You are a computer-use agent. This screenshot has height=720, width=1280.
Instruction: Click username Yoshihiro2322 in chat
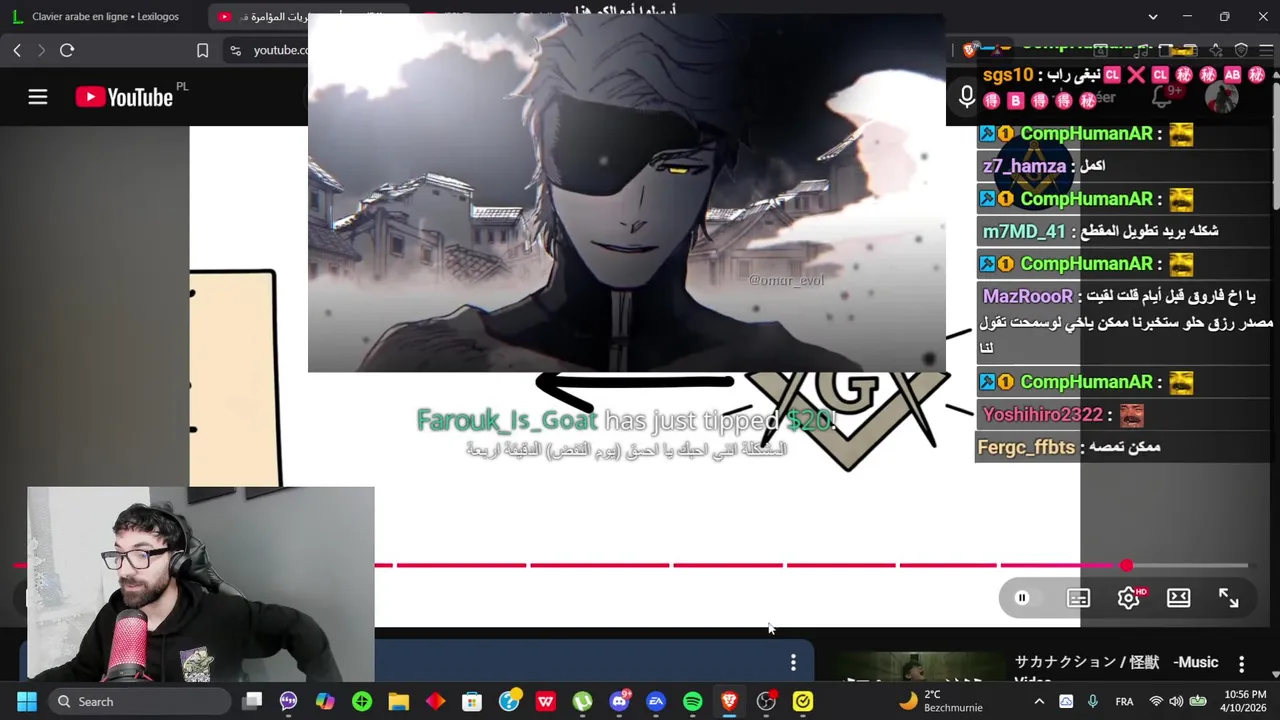click(x=1042, y=414)
